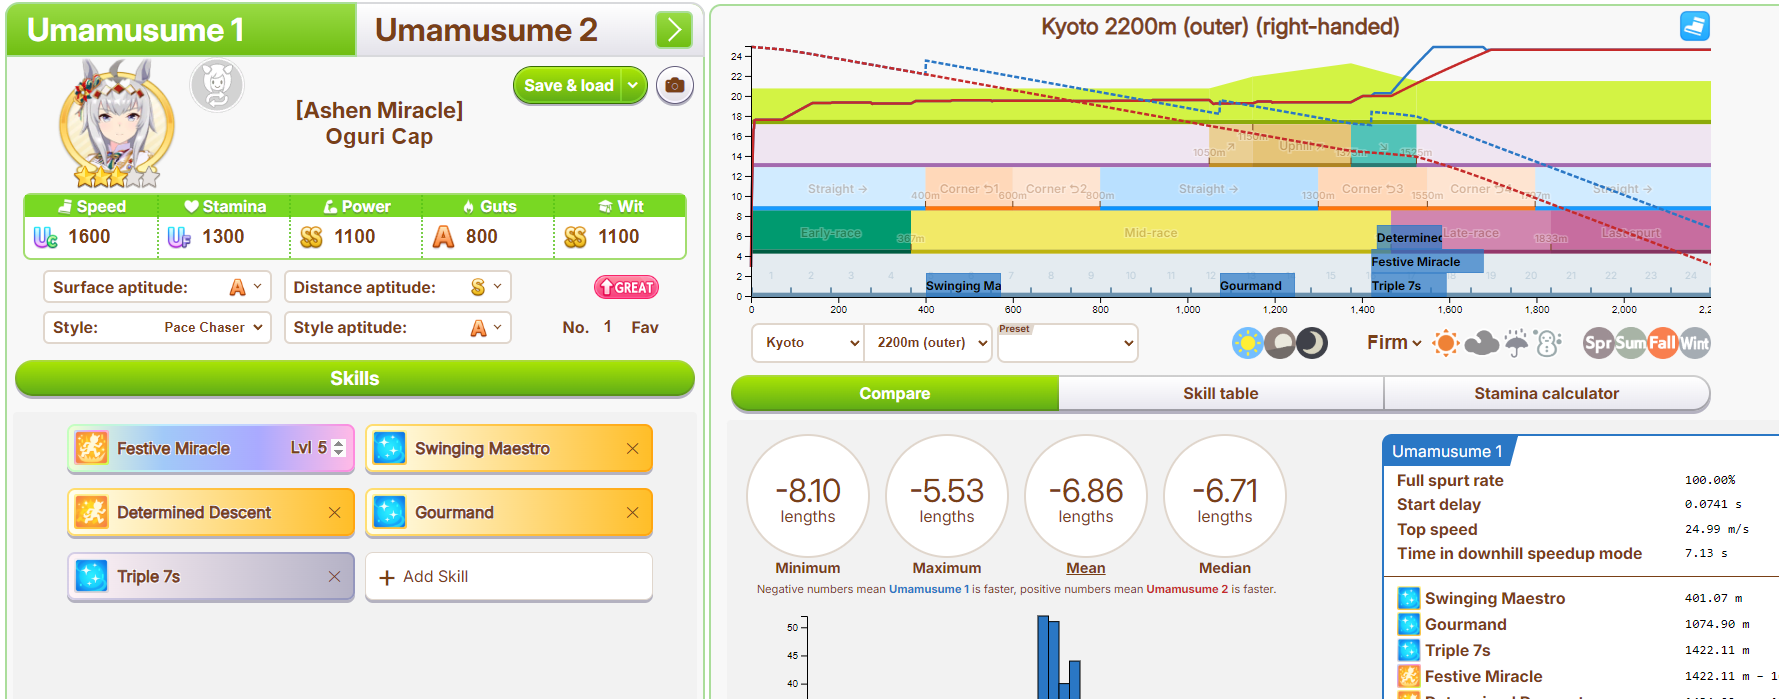
Task: Open the Preset dropdown
Action: point(1068,343)
